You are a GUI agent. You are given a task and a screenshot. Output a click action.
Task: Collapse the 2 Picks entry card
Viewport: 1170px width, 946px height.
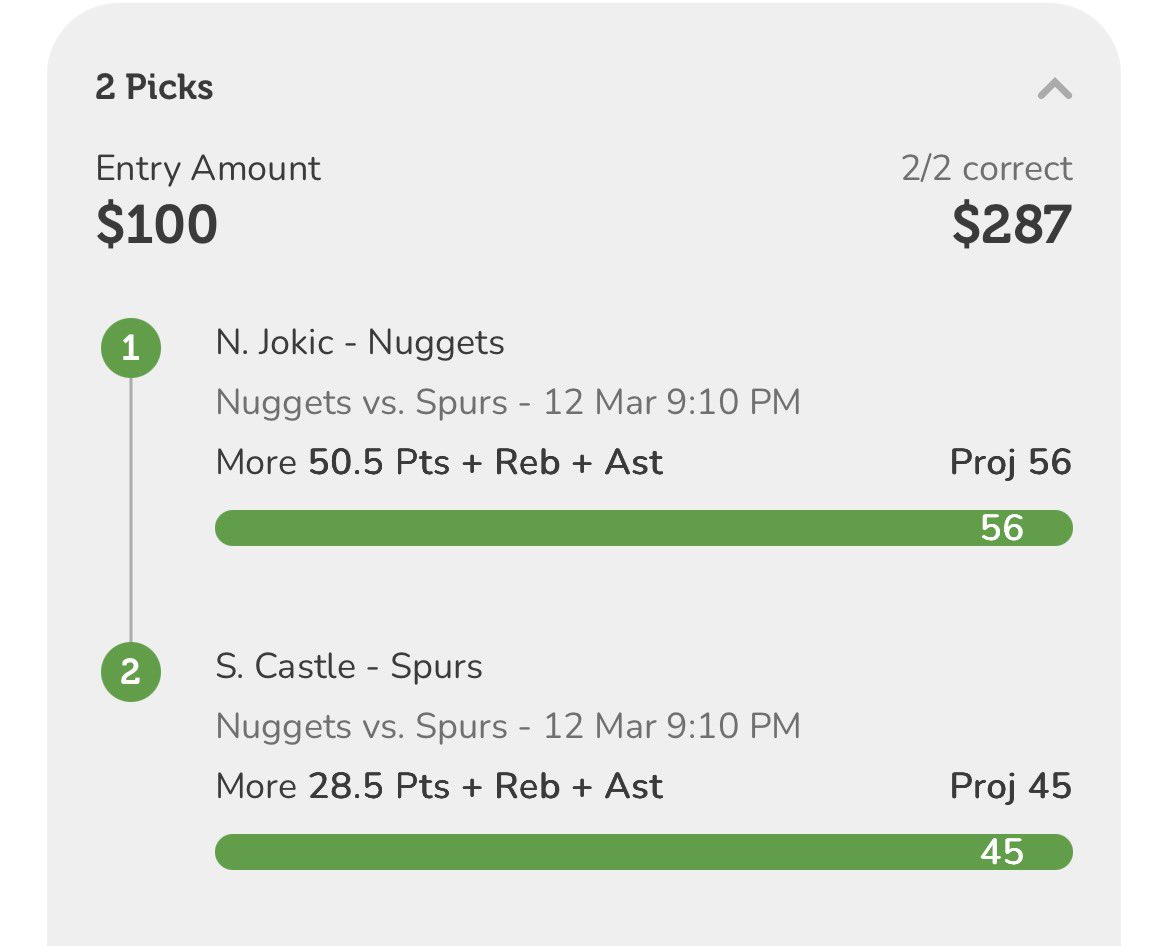(x=1054, y=90)
